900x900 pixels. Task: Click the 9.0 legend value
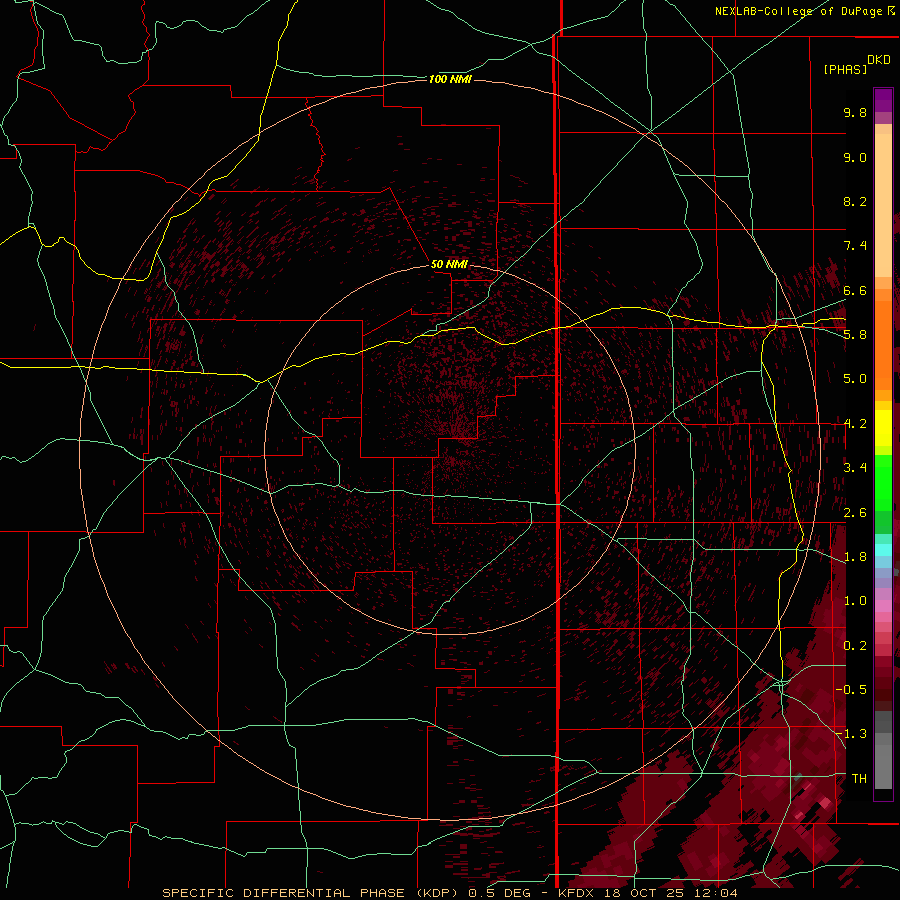[x=855, y=157]
